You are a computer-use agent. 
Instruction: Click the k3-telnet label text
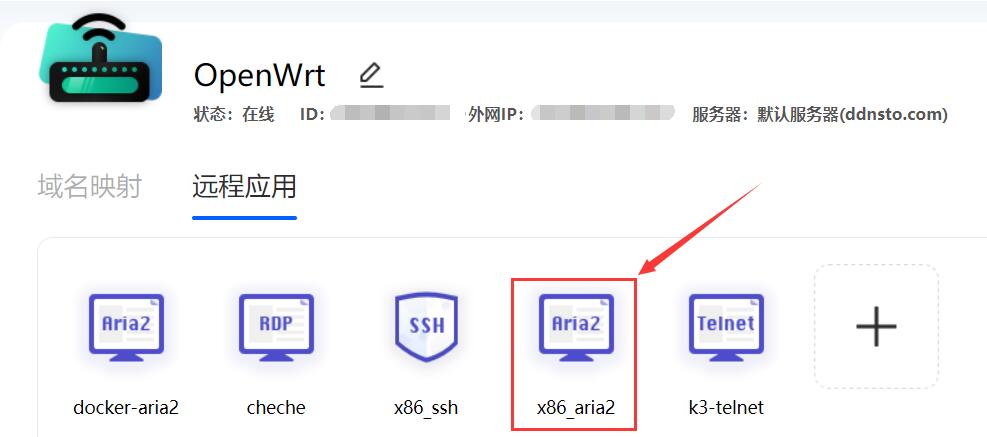[726, 407]
